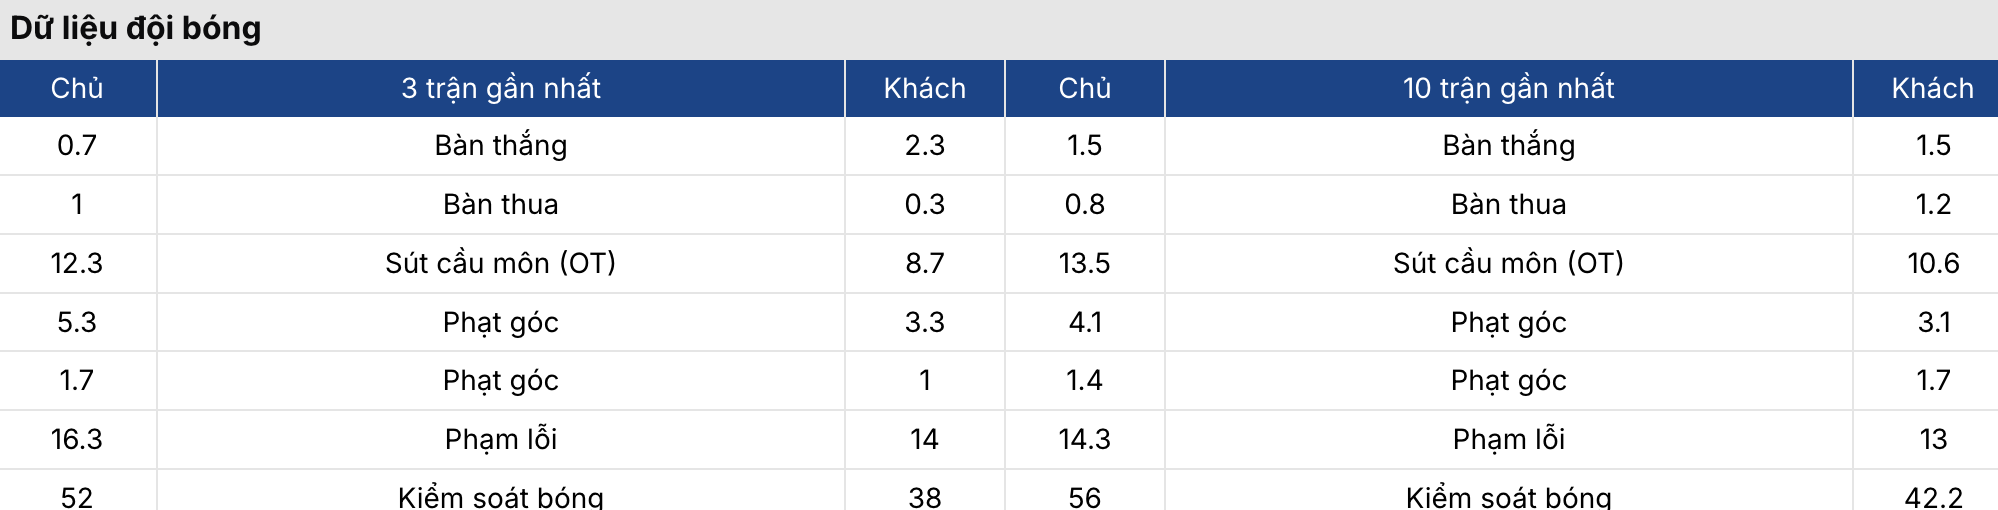The width and height of the screenshot is (1998, 510).
Task: Click the 4.1 corner kicks value
Action: (x=1084, y=322)
